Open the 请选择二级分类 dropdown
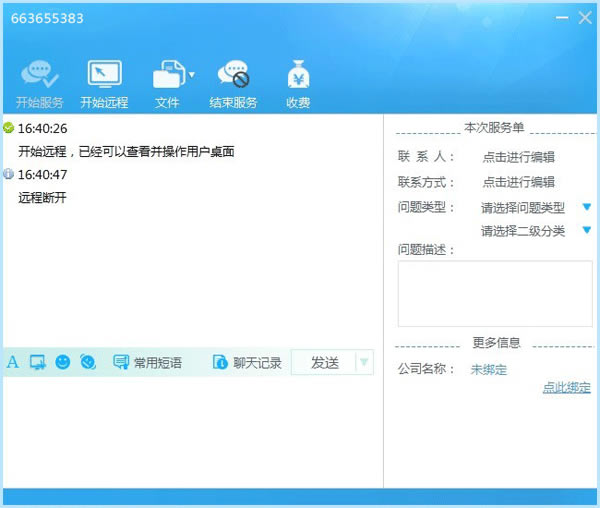 (x=587, y=230)
